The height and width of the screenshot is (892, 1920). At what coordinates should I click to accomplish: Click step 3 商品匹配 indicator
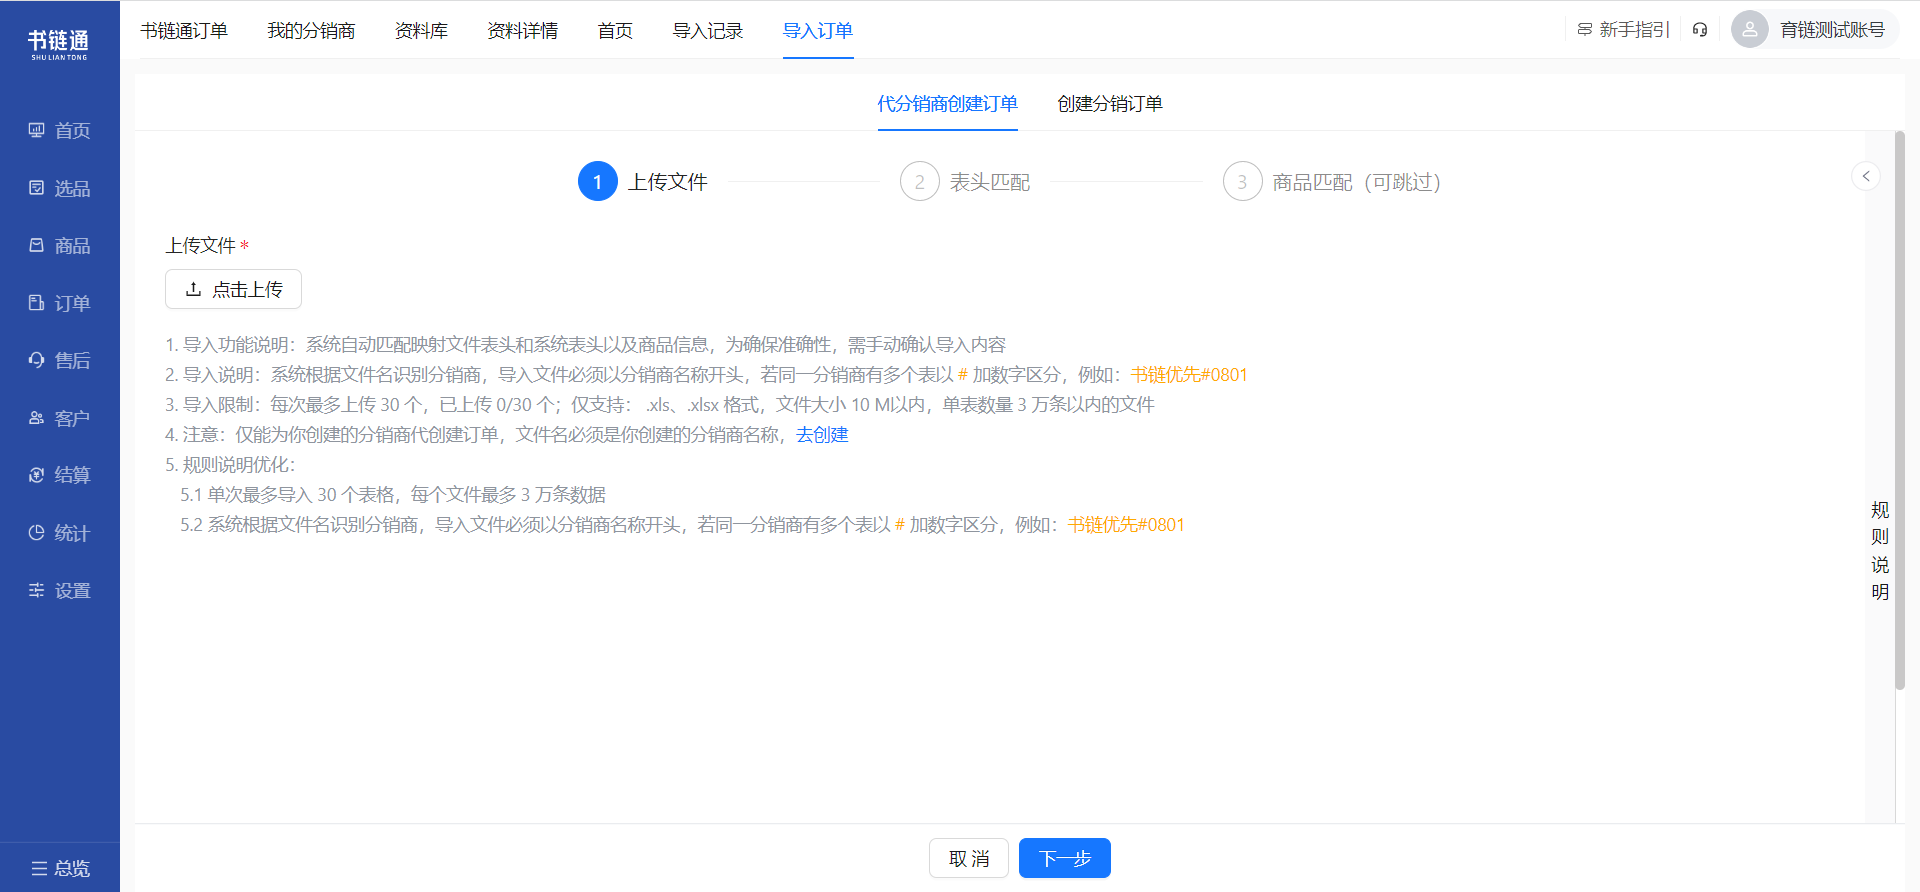1332,181
